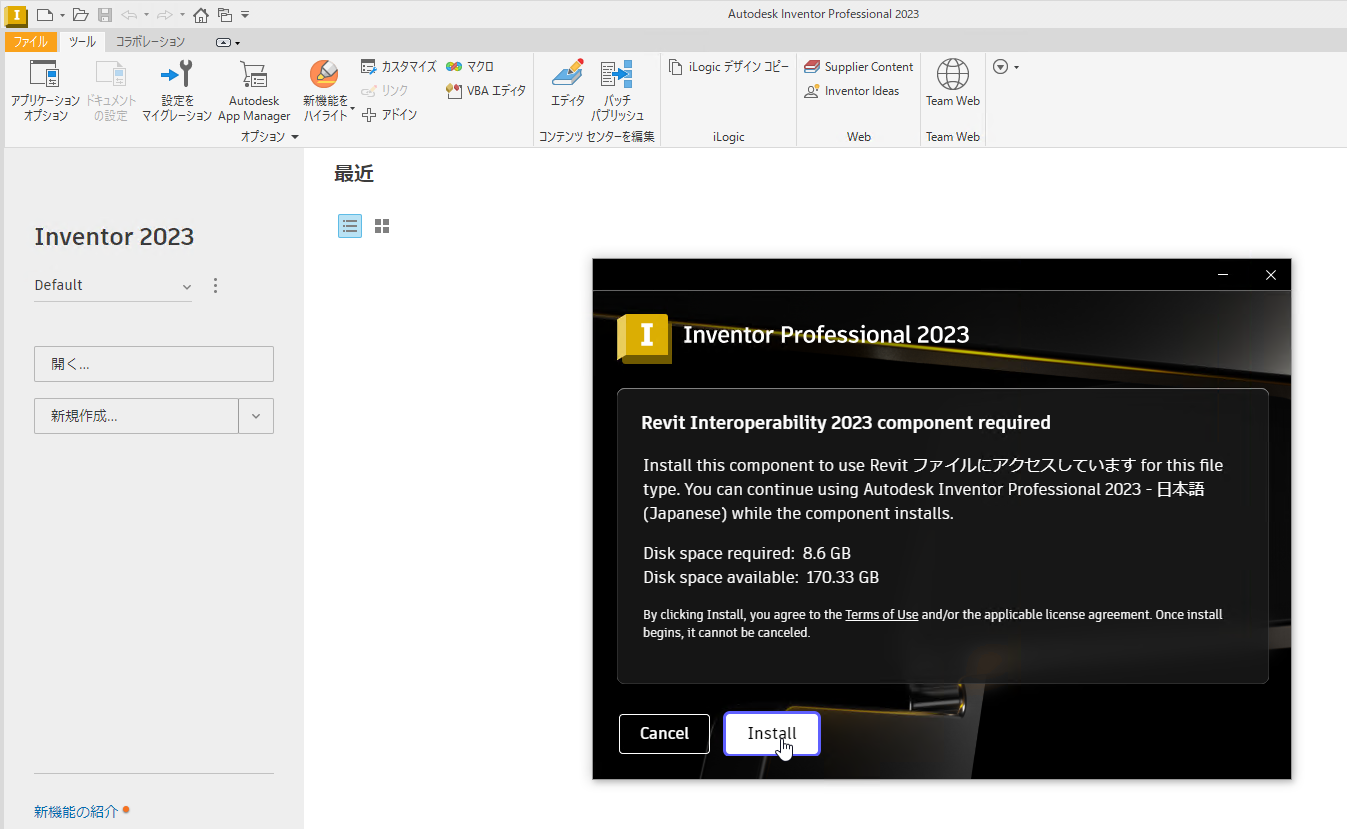Click the open folder quick access icon

(81, 15)
